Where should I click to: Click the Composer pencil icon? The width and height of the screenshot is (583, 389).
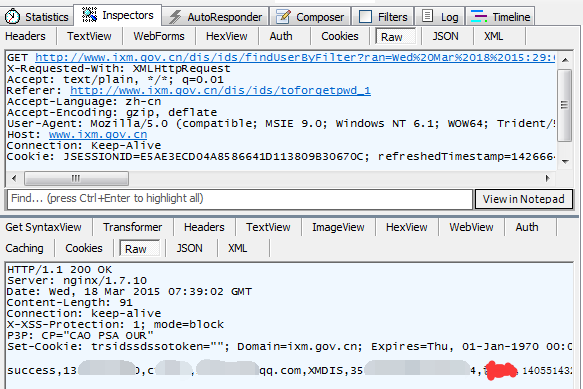pyautogui.click(x=284, y=16)
